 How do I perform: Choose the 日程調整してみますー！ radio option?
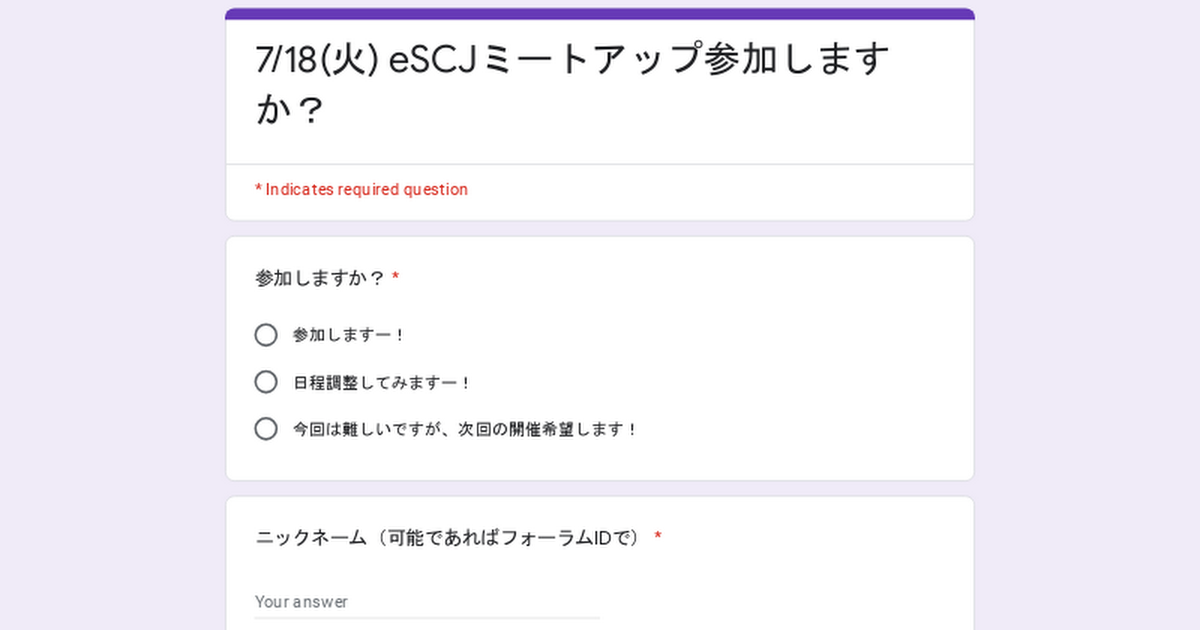click(266, 382)
